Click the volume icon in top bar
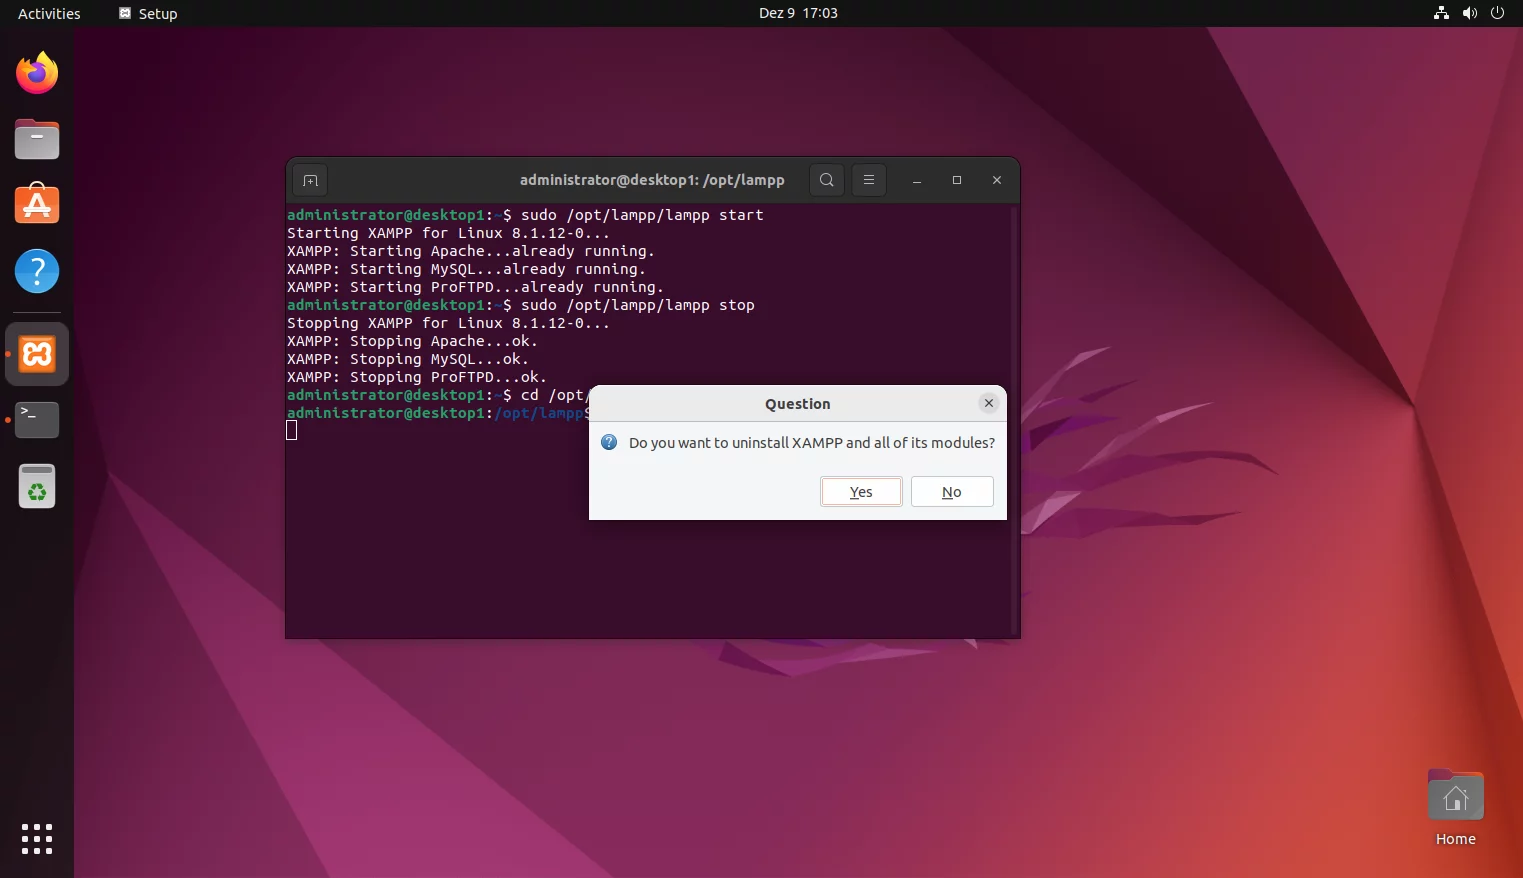Image resolution: width=1523 pixels, height=878 pixels. 1469,13
